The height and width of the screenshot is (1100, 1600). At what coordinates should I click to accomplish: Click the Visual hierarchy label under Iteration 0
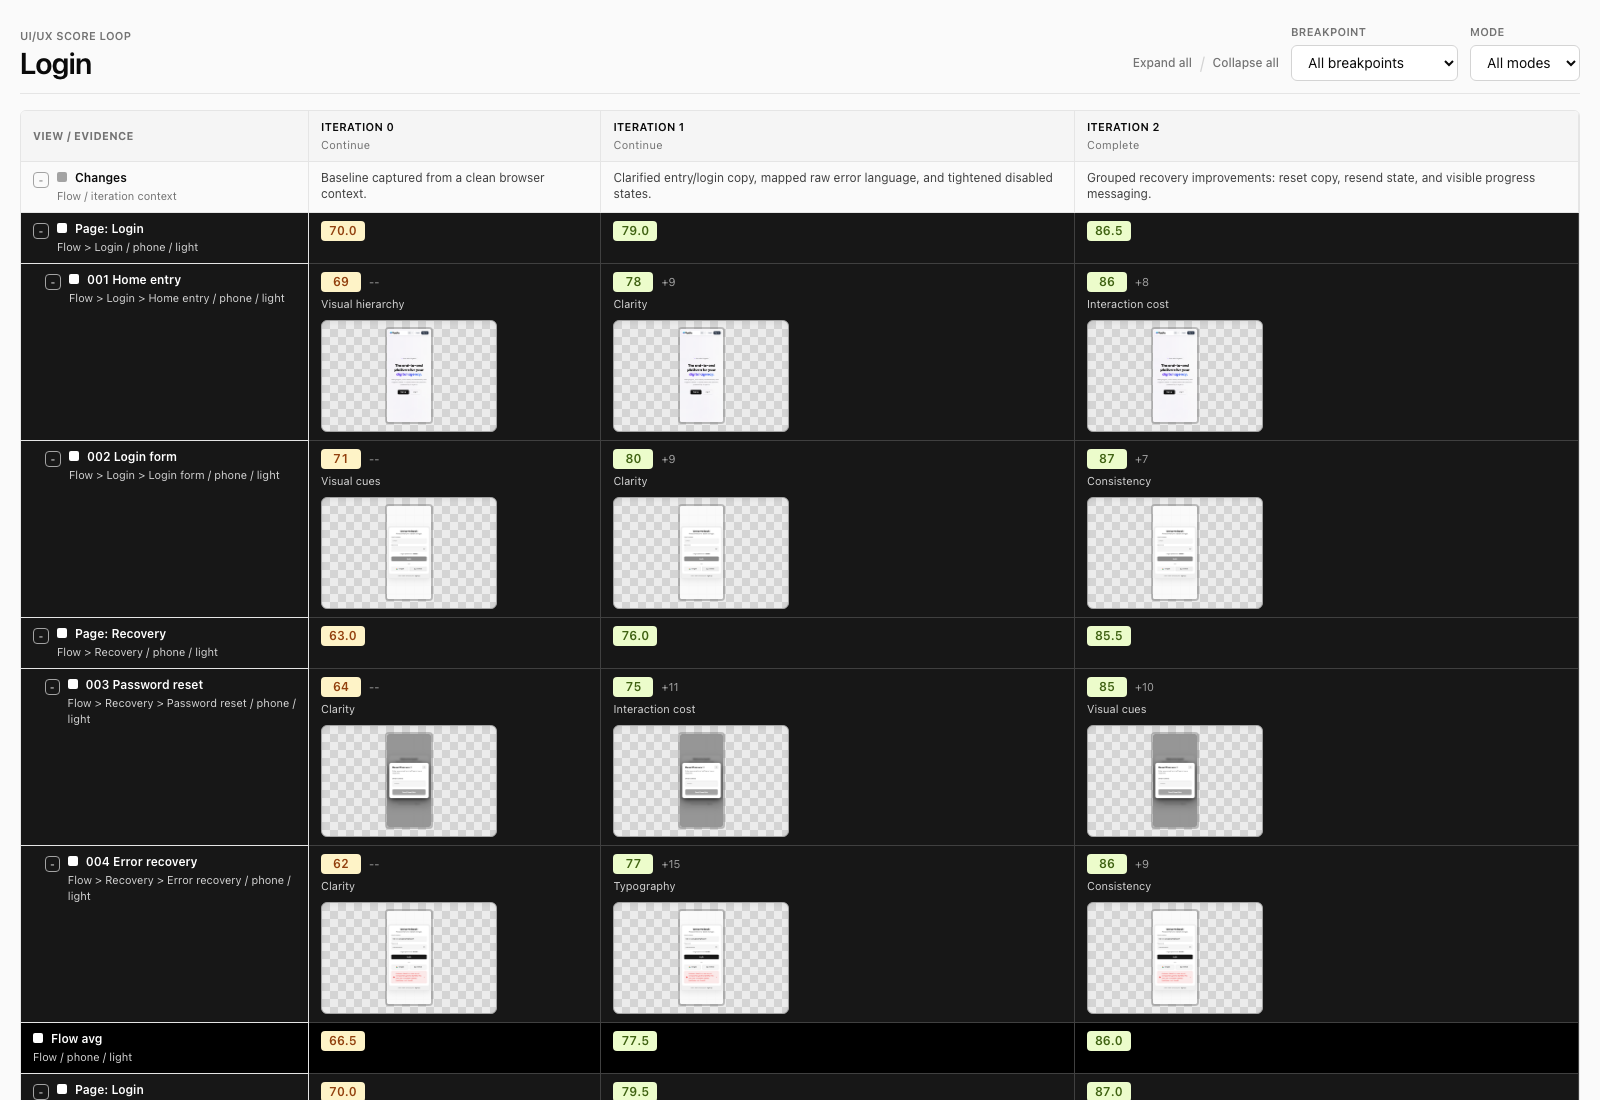coord(363,304)
